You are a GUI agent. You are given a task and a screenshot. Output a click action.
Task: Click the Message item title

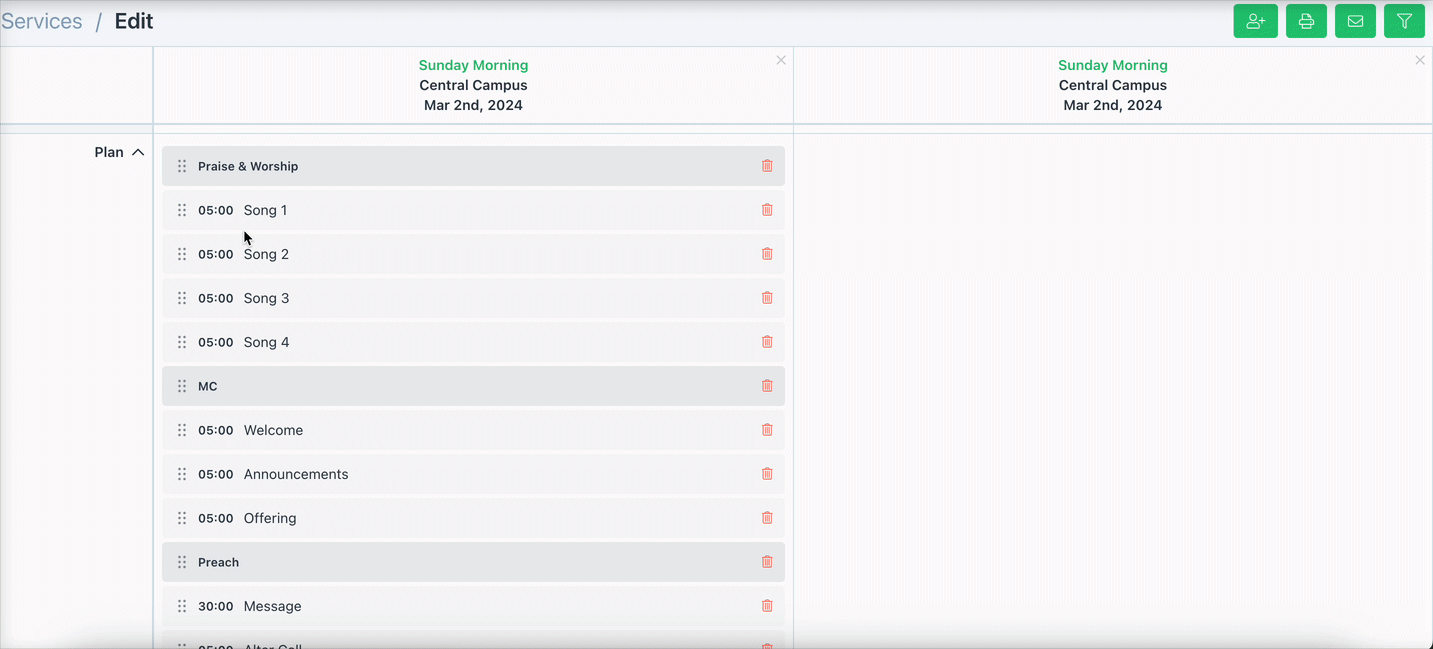click(x=272, y=606)
